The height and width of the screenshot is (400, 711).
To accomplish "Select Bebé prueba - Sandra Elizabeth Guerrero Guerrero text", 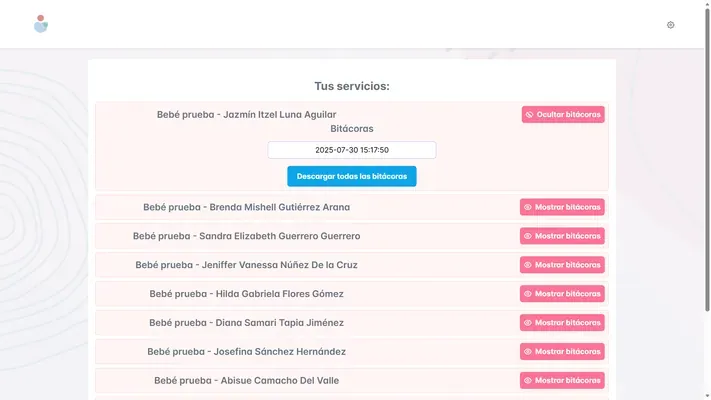I will 247,236.
